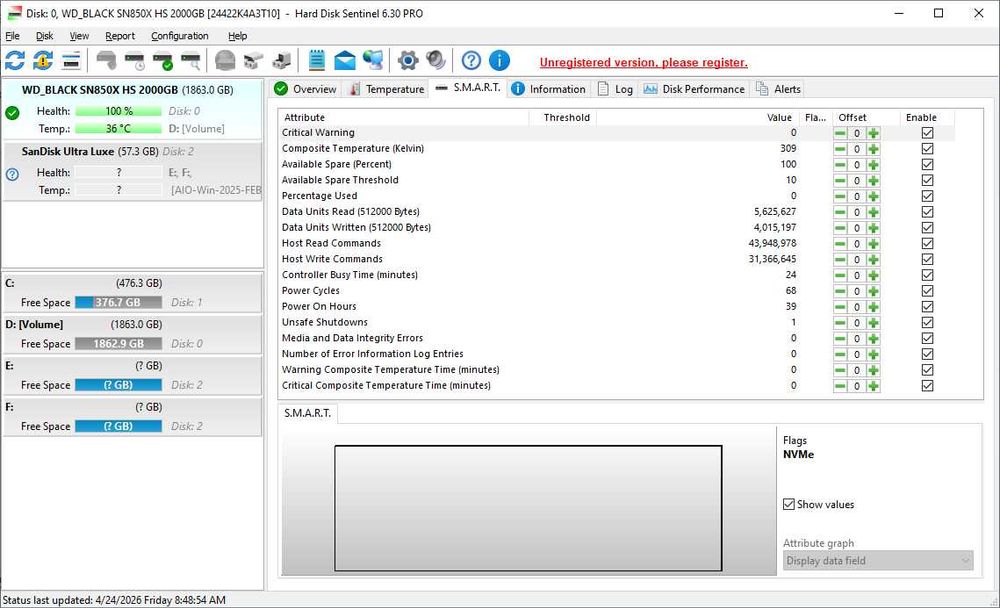Screen dimensions: 1000x608
Task: Click the refresh icon with warning sign
Action: (43, 61)
